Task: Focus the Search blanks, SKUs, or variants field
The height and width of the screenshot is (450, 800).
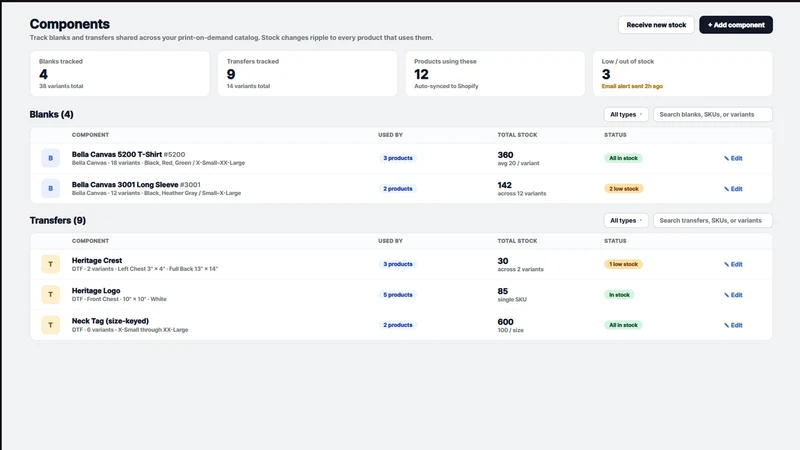Action: [x=713, y=114]
